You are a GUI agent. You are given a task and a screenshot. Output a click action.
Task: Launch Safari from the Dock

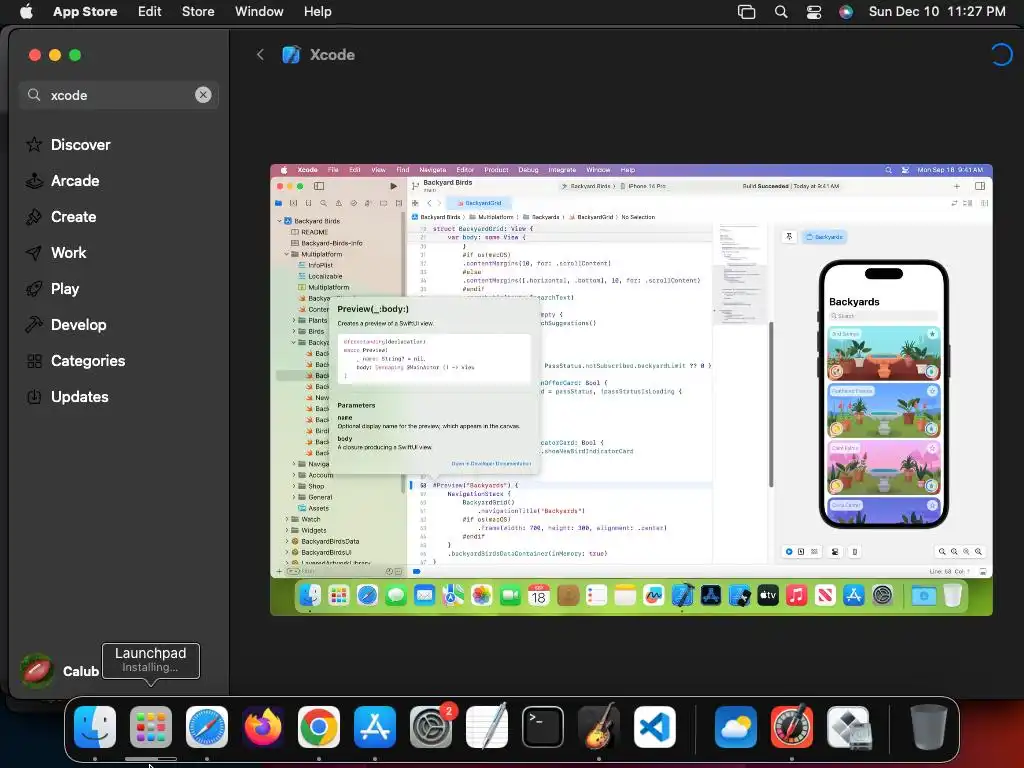click(207, 727)
